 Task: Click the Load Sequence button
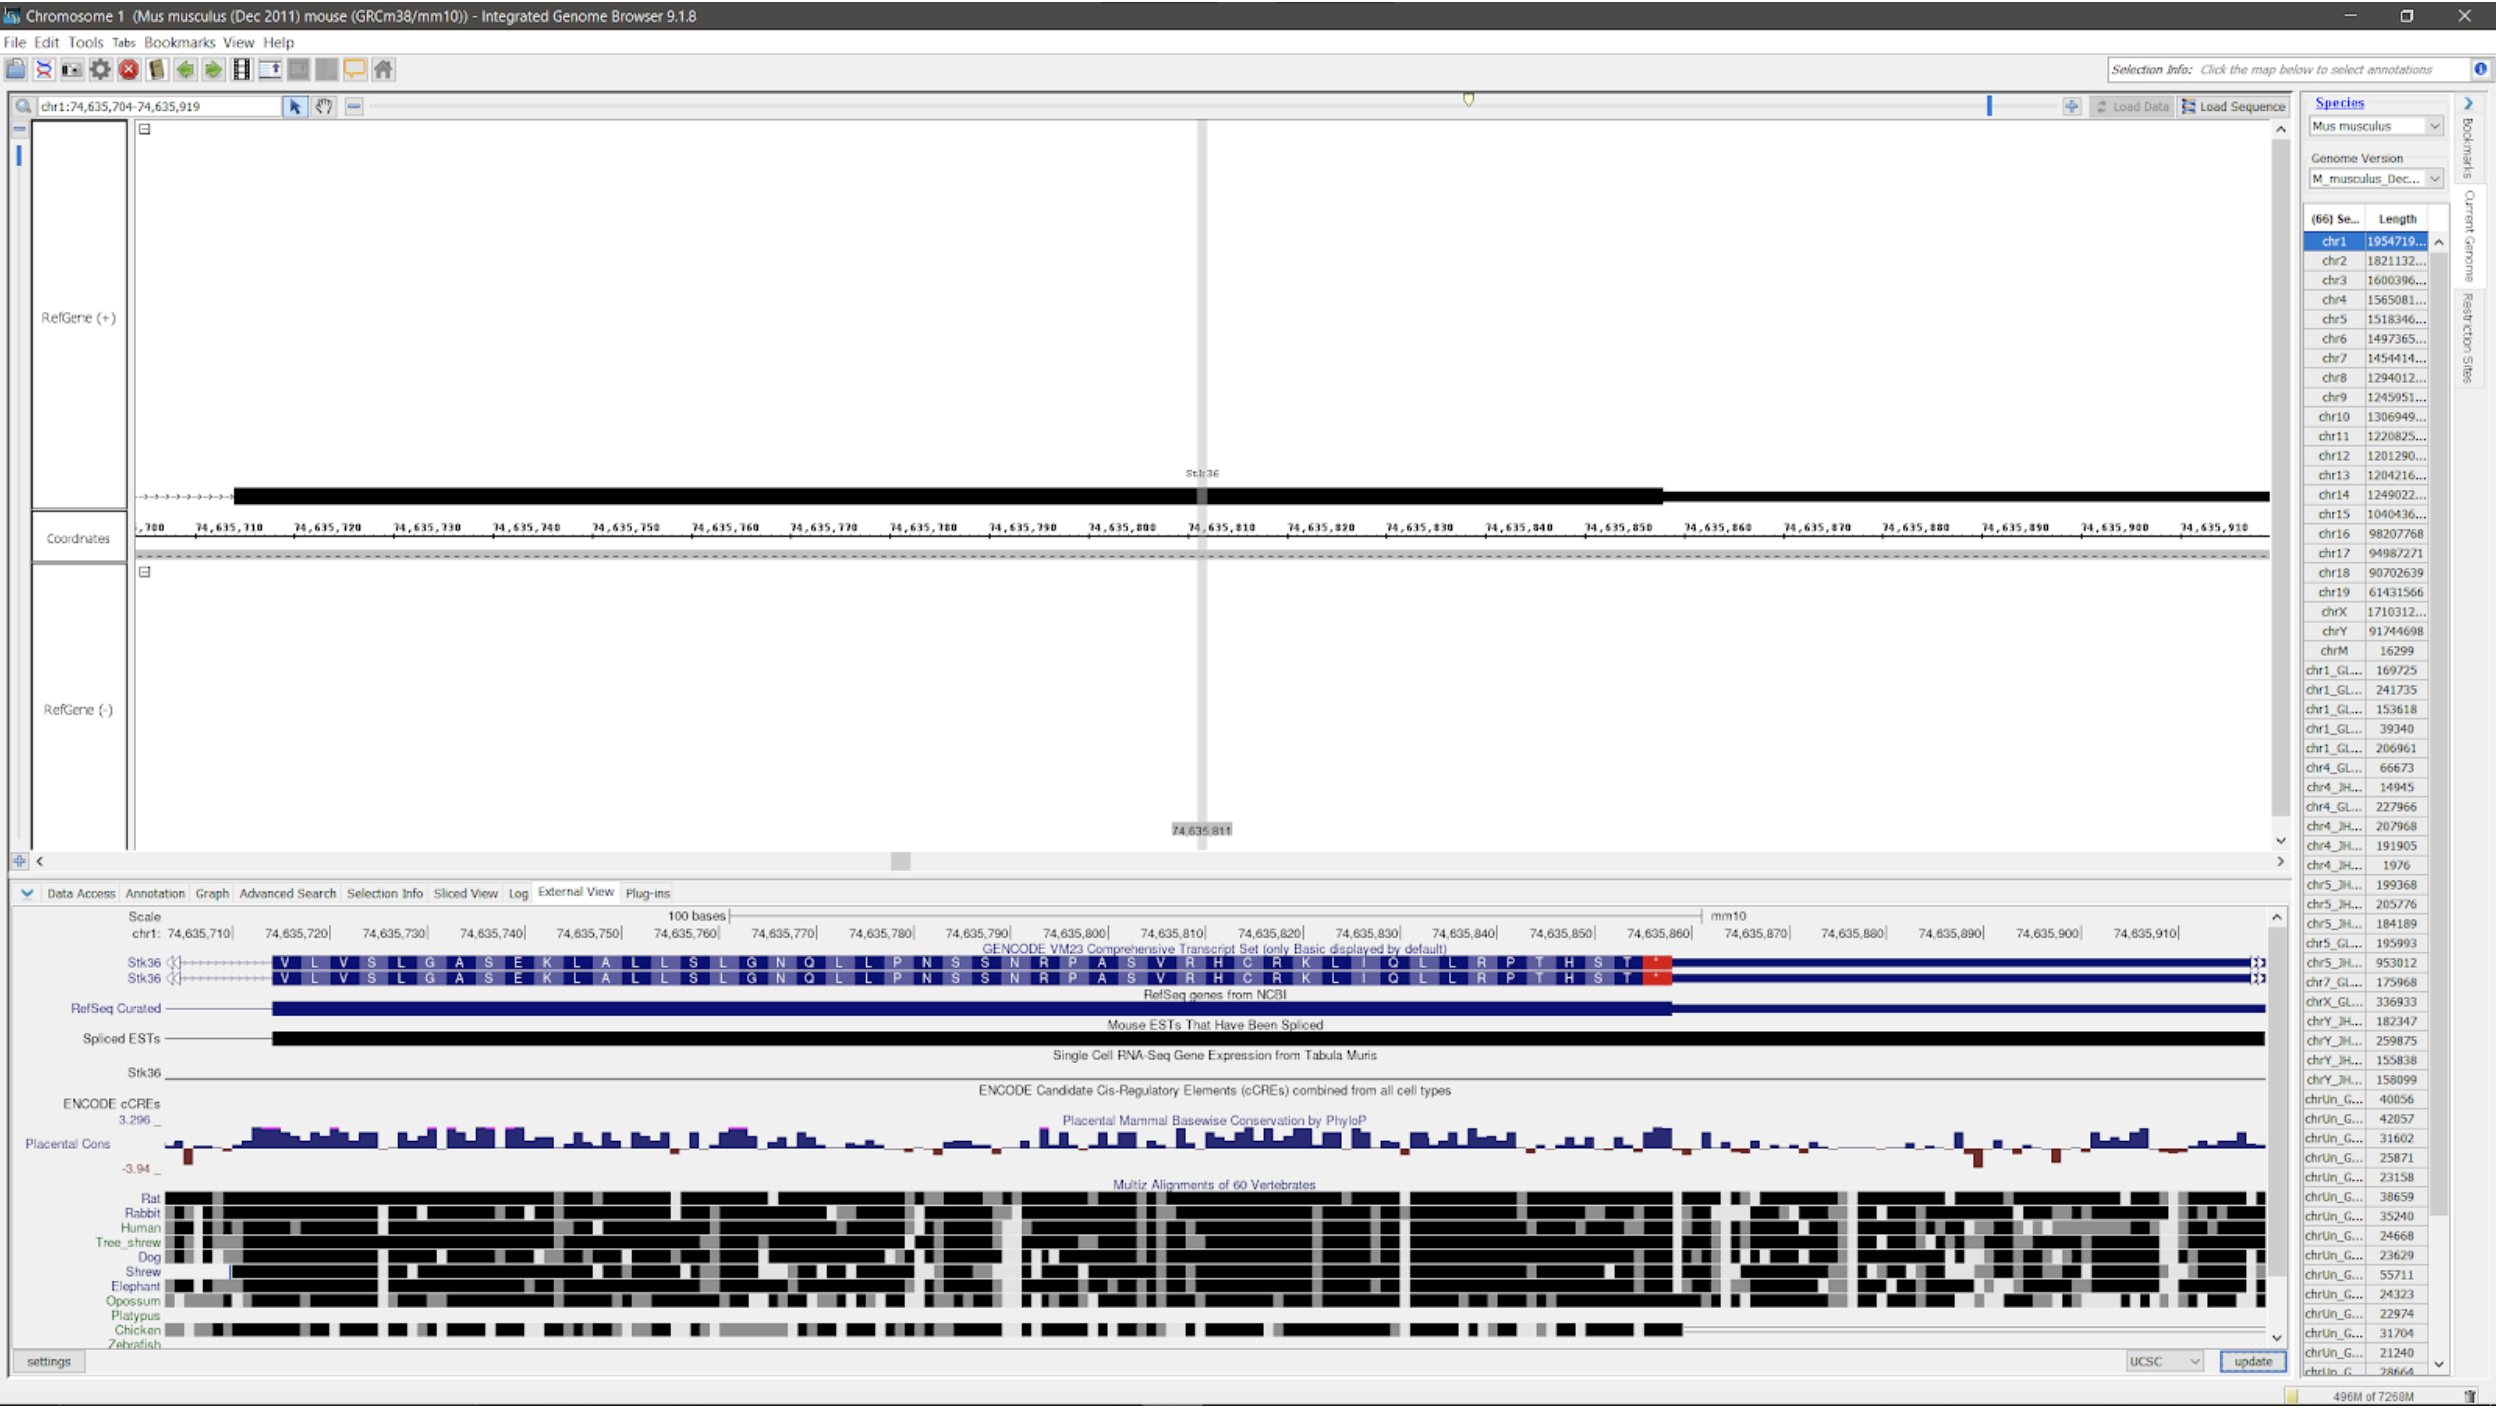coord(2232,106)
